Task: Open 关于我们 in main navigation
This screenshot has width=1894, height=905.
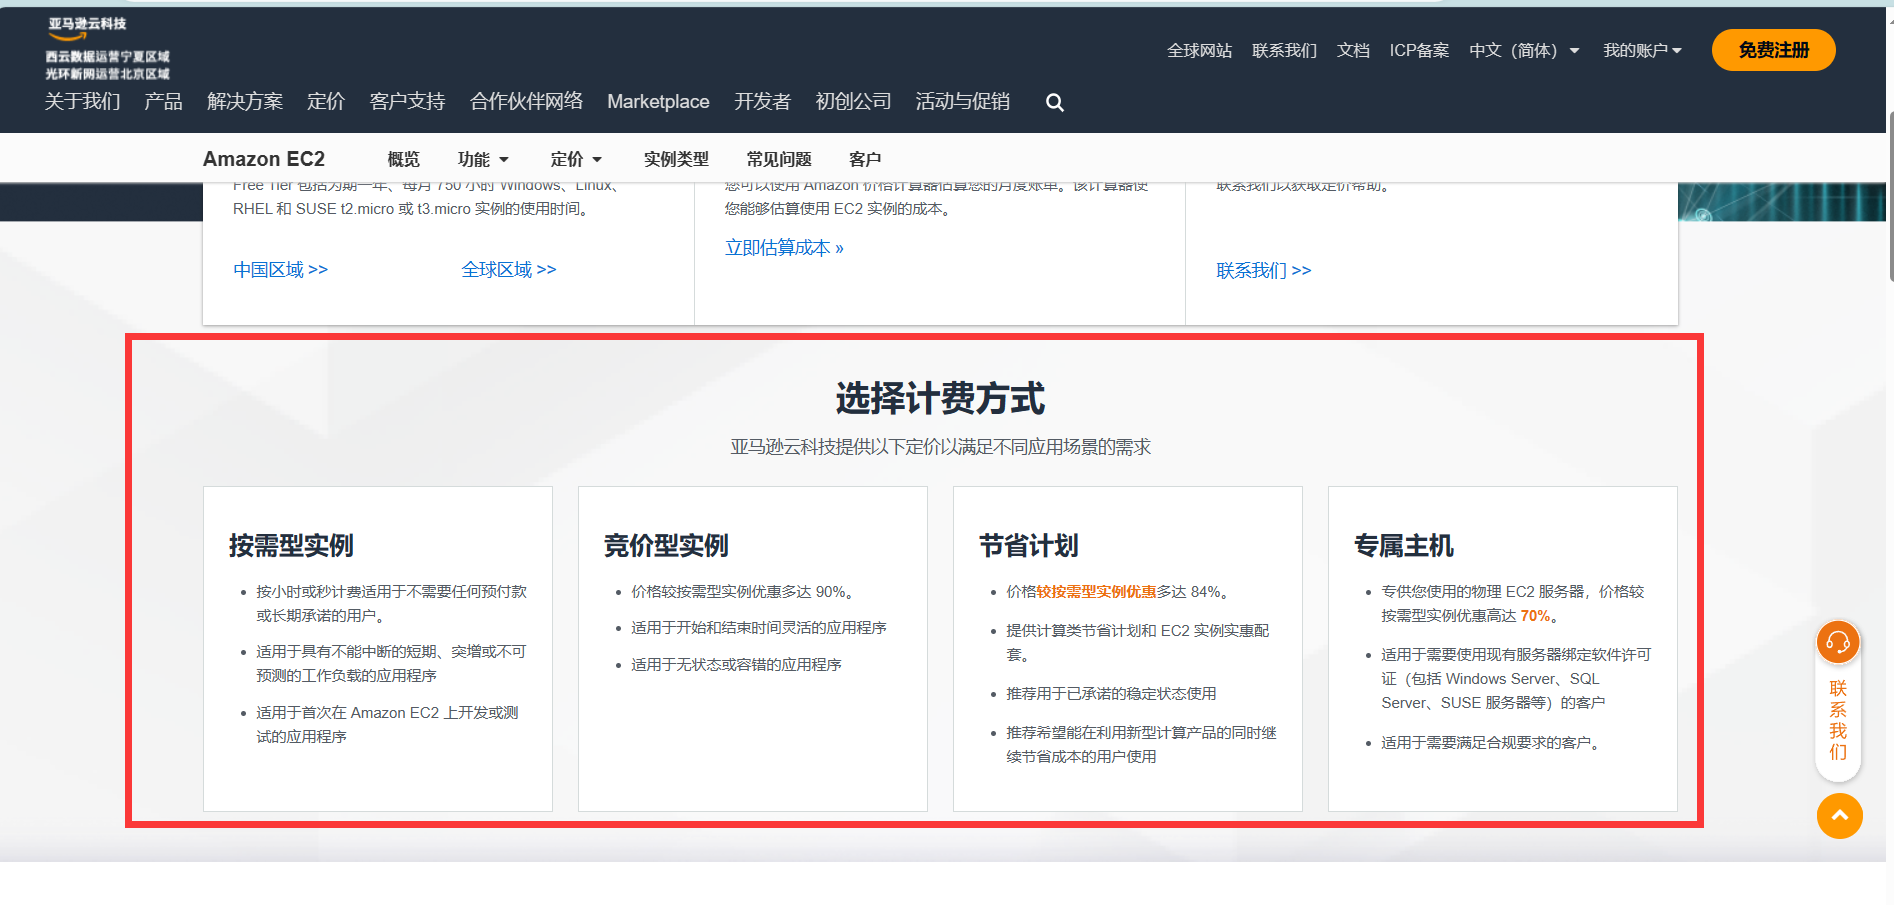Action: pos(82,101)
